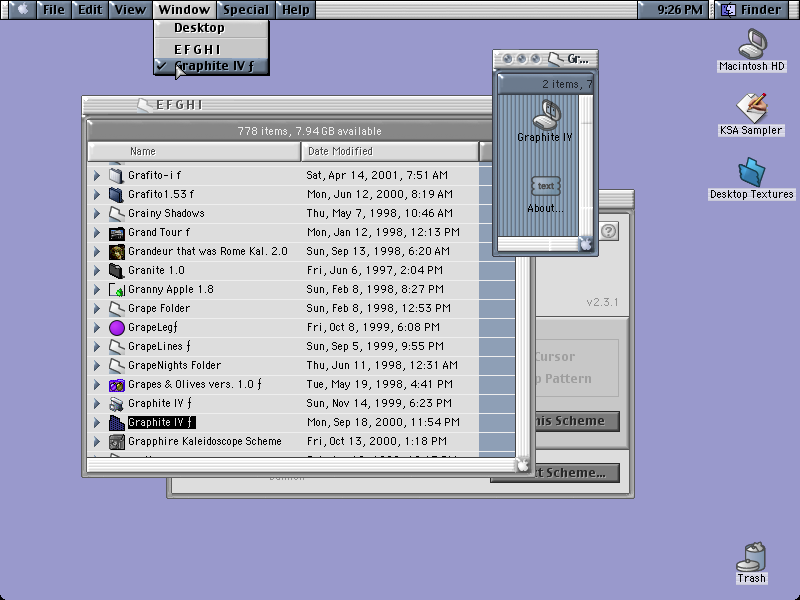Viewport: 800px width, 600px height.
Task: Sort list by Date Modified header
Action: point(390,152)
